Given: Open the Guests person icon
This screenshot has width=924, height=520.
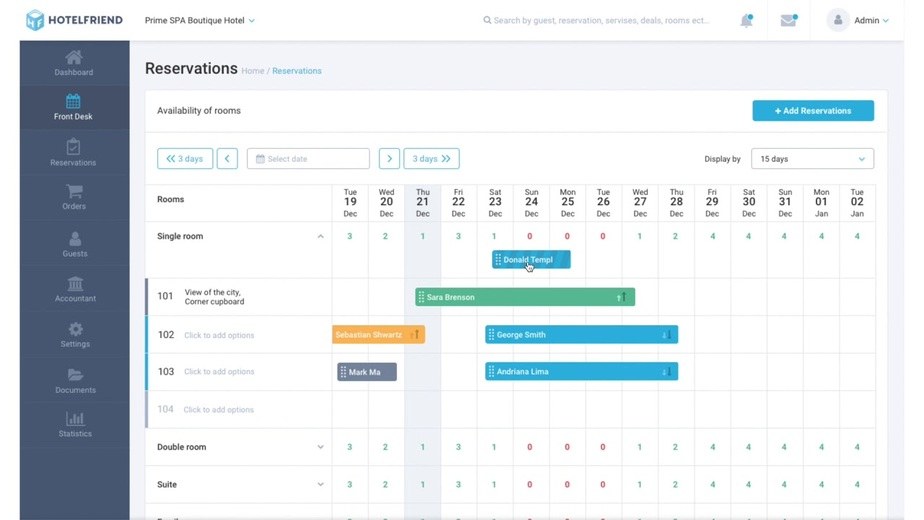Looking at the screenshot, I should click(75, 239).
